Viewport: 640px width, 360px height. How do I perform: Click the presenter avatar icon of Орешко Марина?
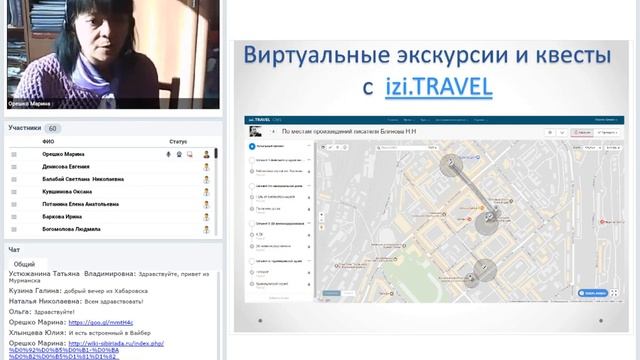207,154
